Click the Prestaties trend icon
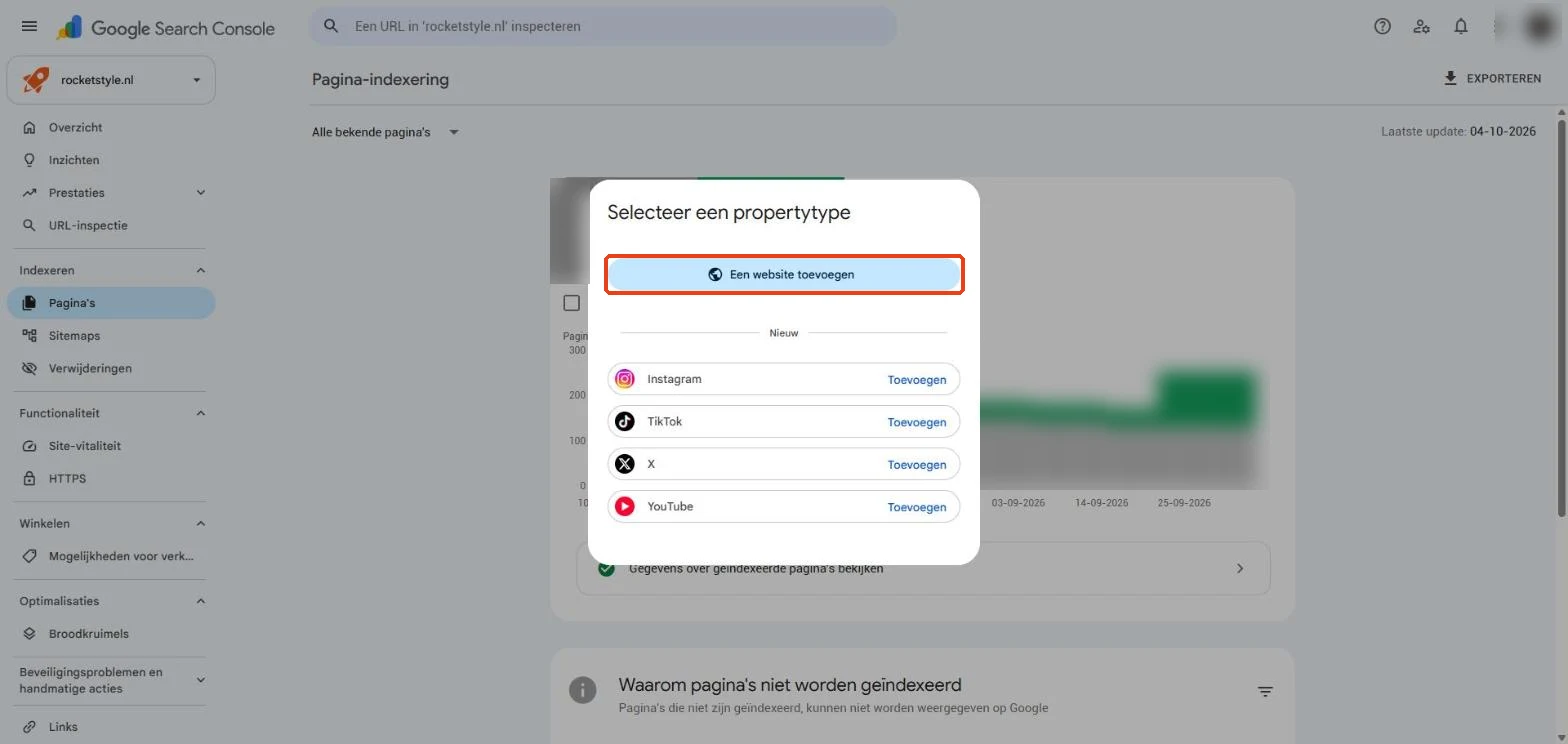Screen dimensions: 1568x744 29,193
